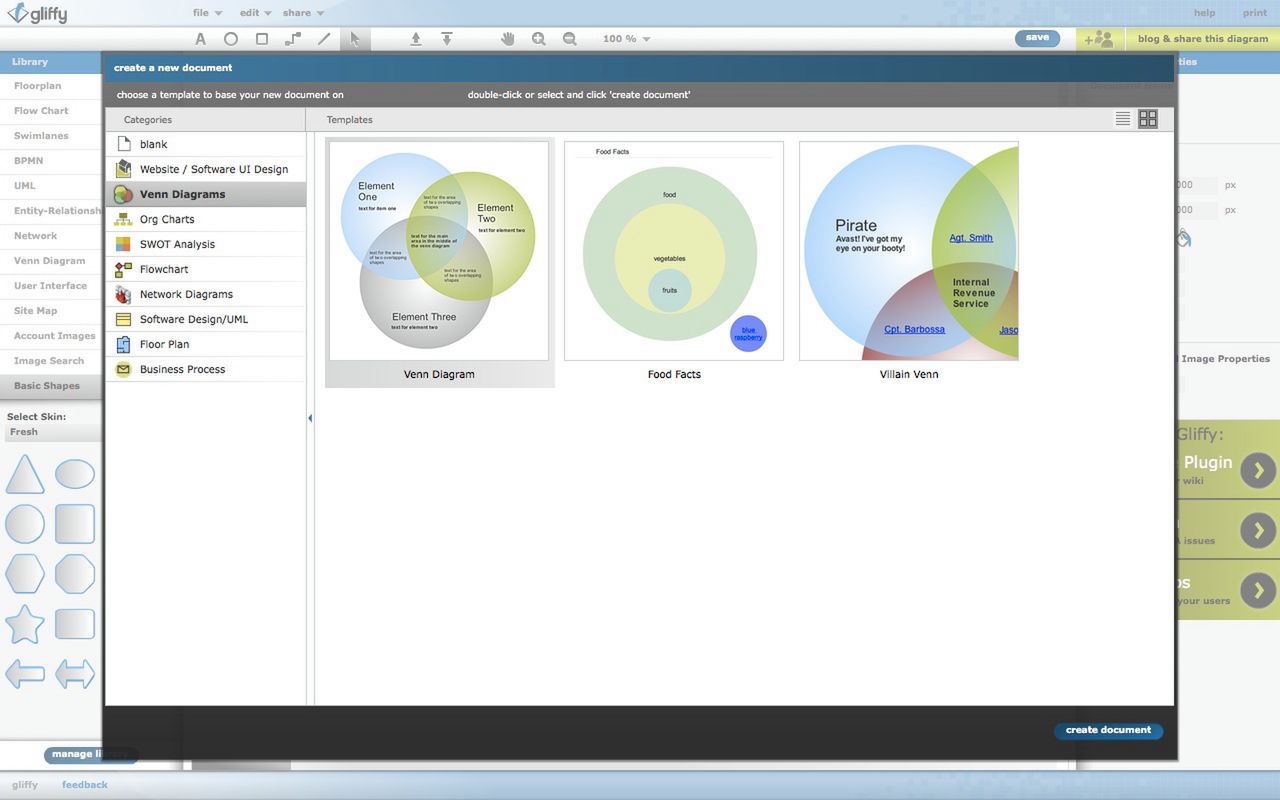Open the share menu
Screen dimensions: 1280x800
[303, 13]
